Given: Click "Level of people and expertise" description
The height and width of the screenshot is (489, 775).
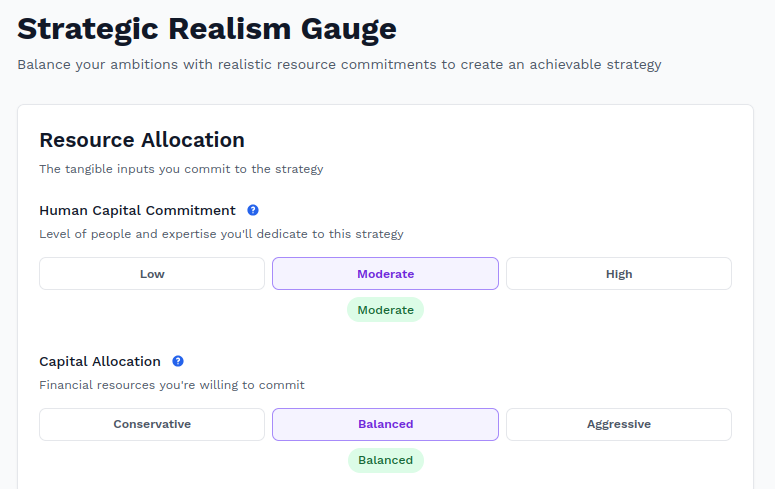Looking at the screenshot, I should (221, 234).
